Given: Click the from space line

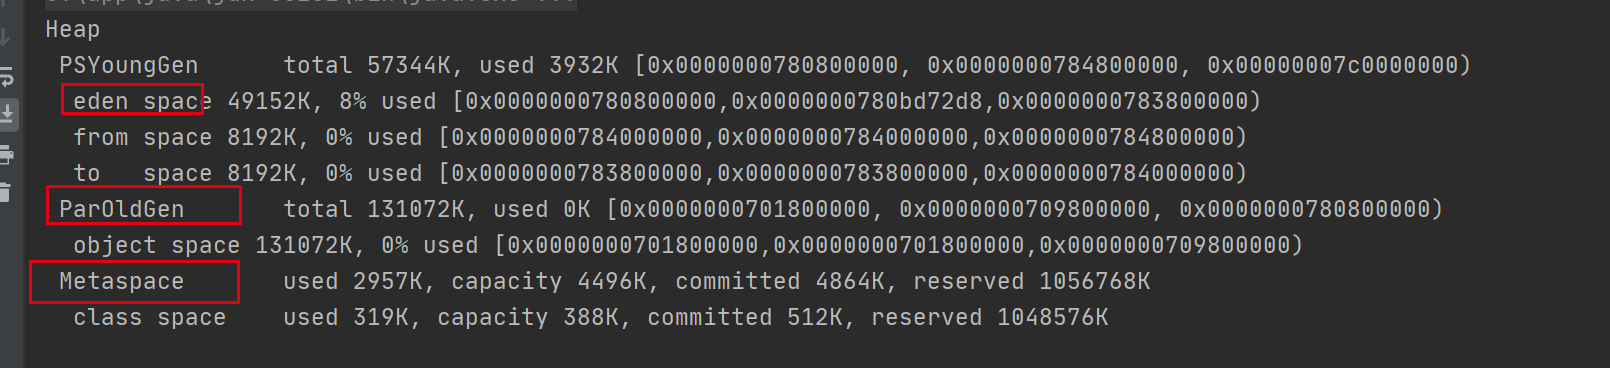Looking at the screenshot, I should tap(659, 137).
